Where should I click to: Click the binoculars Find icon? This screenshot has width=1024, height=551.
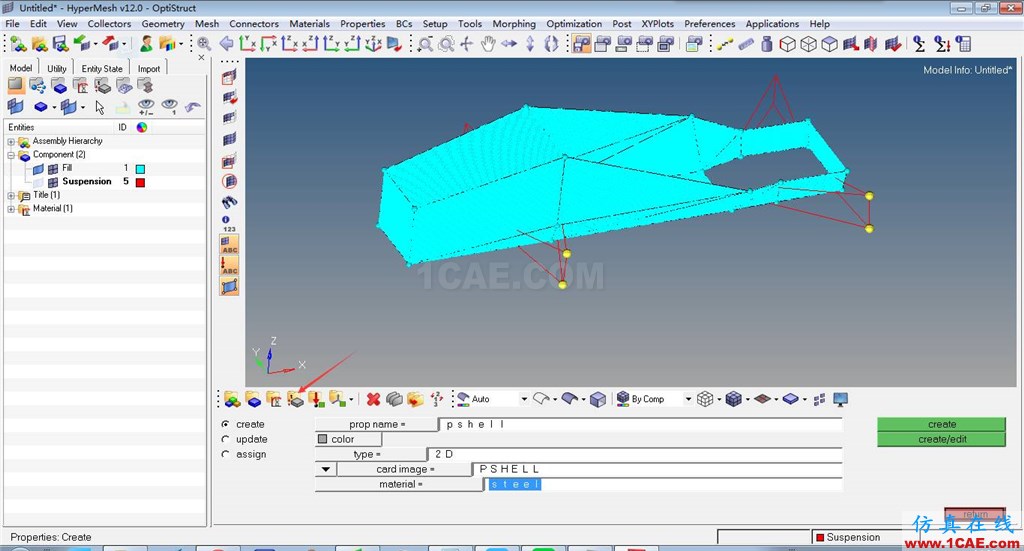(229, 202)
